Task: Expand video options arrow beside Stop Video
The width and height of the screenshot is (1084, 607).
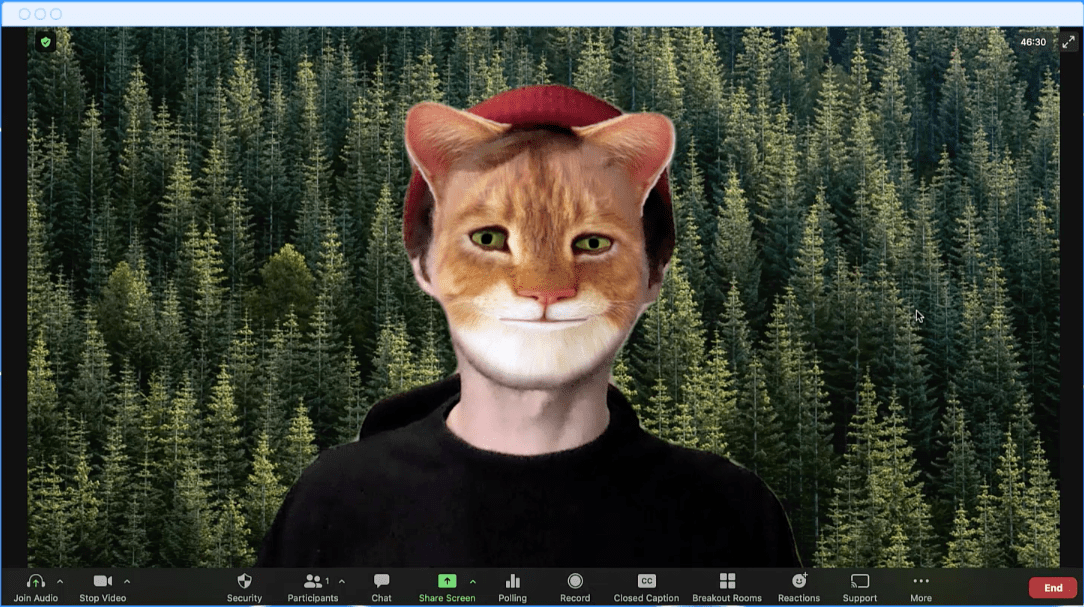Action: coord(127,581)
